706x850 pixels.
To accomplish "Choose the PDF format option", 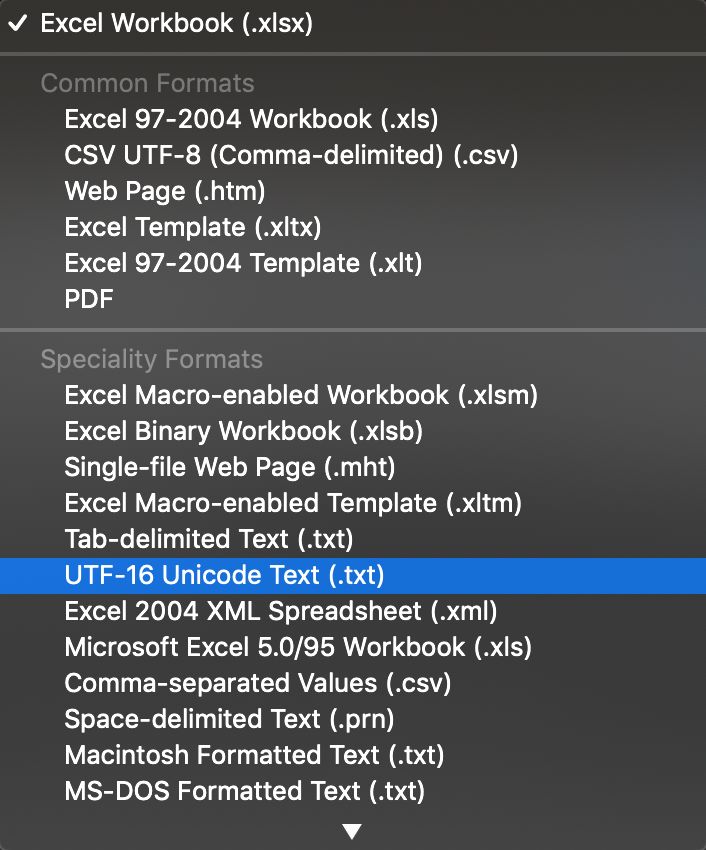I will (89, 299).
